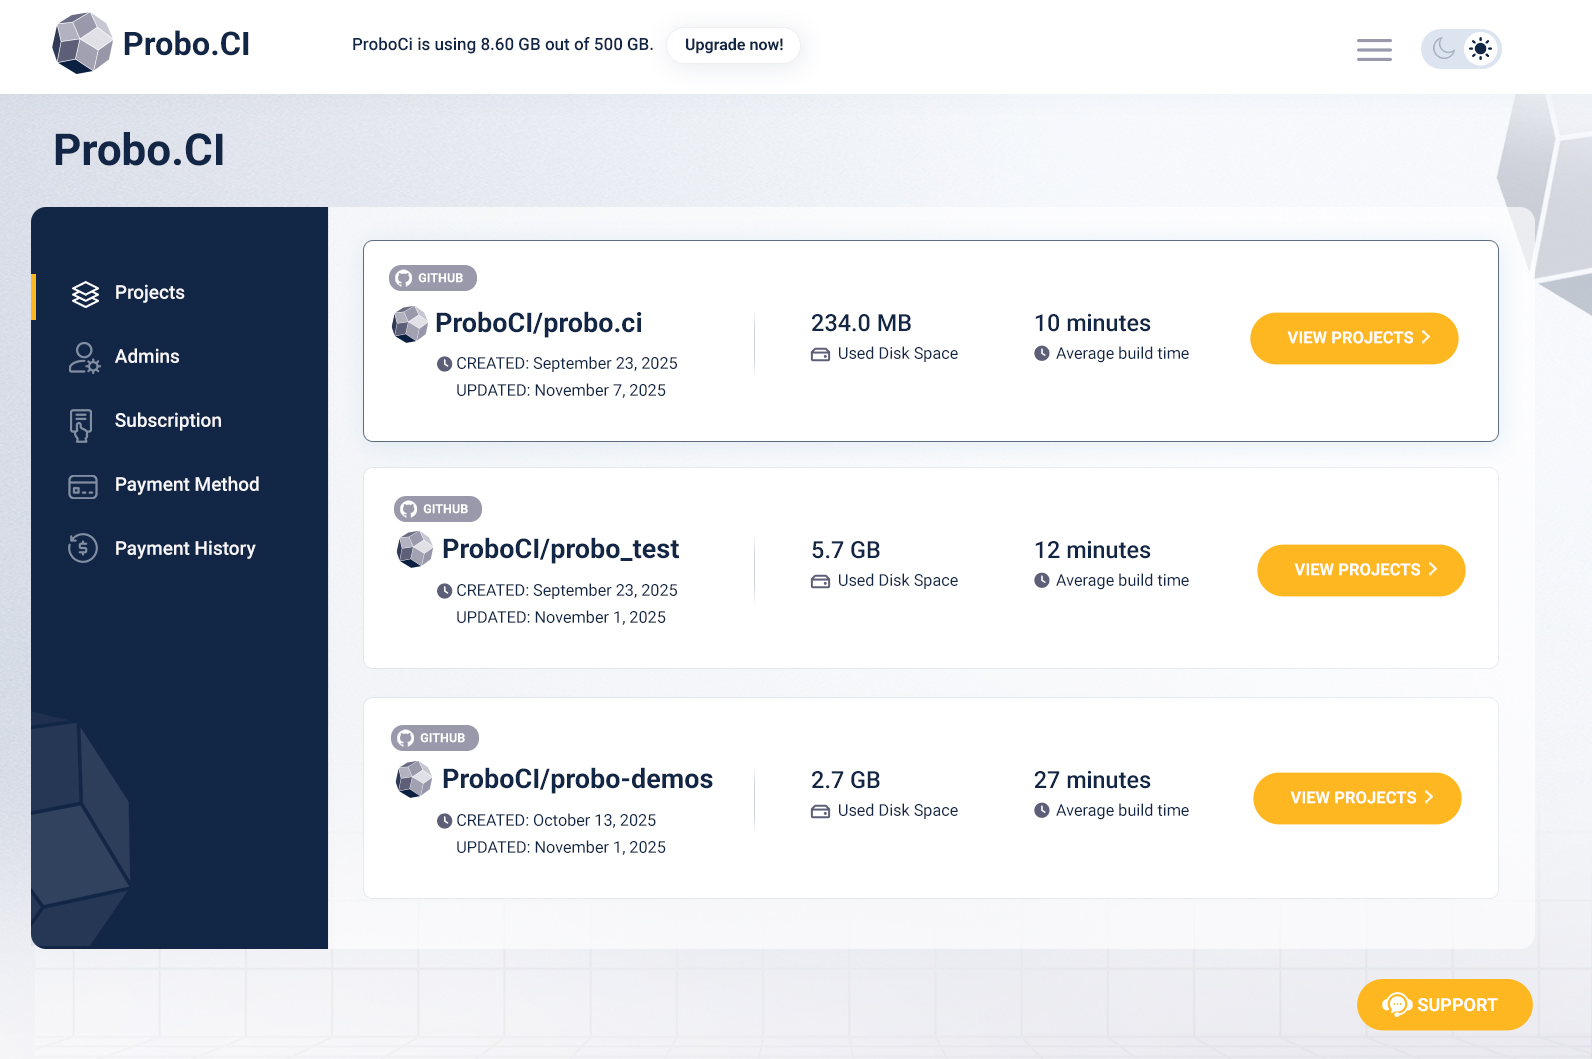Screen dimensions: 1592x1059
Task: Click the polyhedron icon beside ProboCI/probo_test
Action: pos(415,549)
